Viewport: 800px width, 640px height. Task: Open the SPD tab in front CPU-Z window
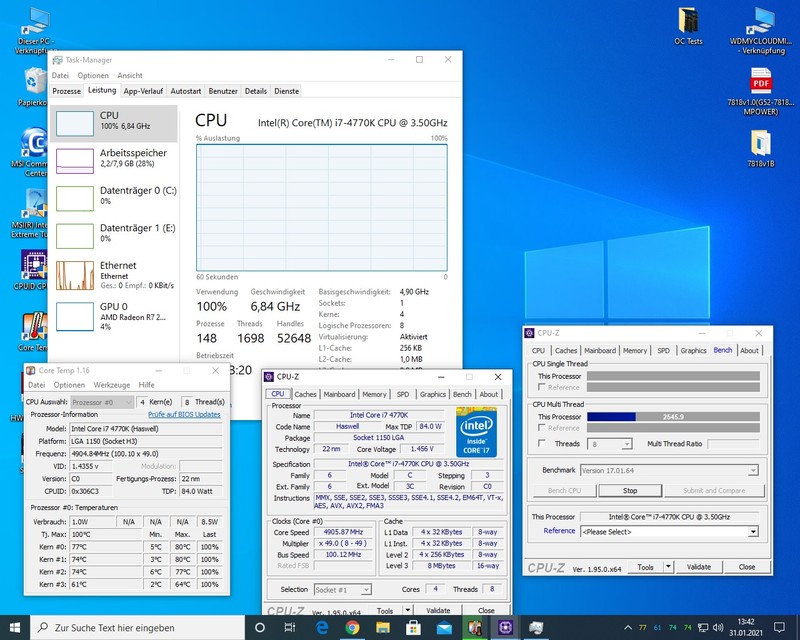403,394
